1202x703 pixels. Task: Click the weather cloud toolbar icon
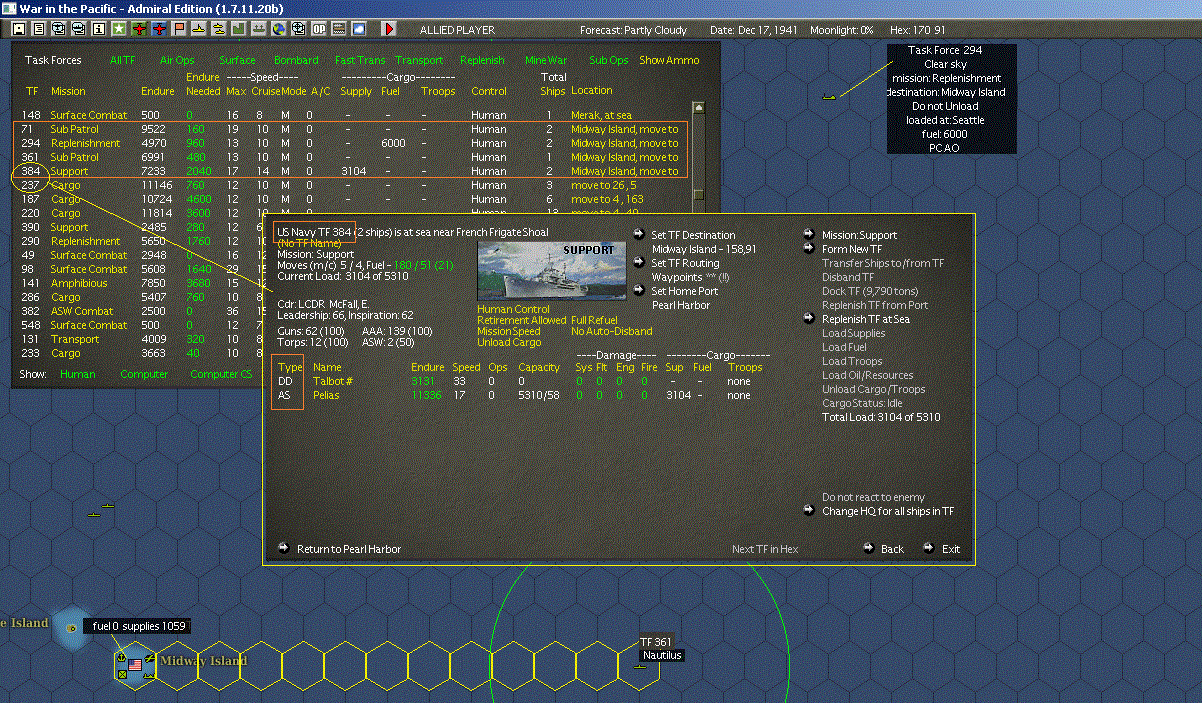[358, 29]
